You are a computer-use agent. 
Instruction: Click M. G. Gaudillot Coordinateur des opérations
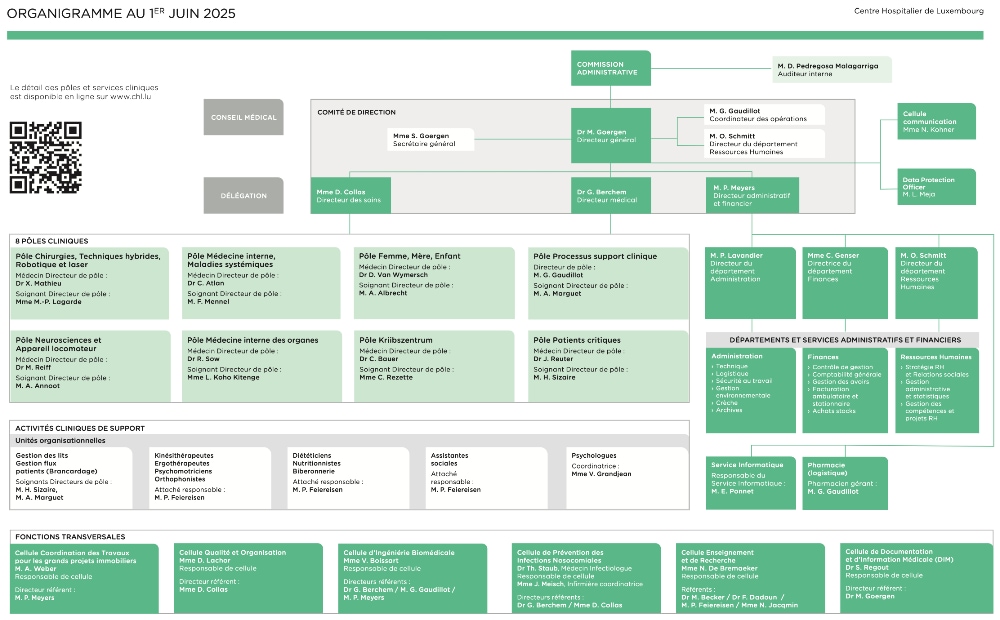tap(764, 115)
